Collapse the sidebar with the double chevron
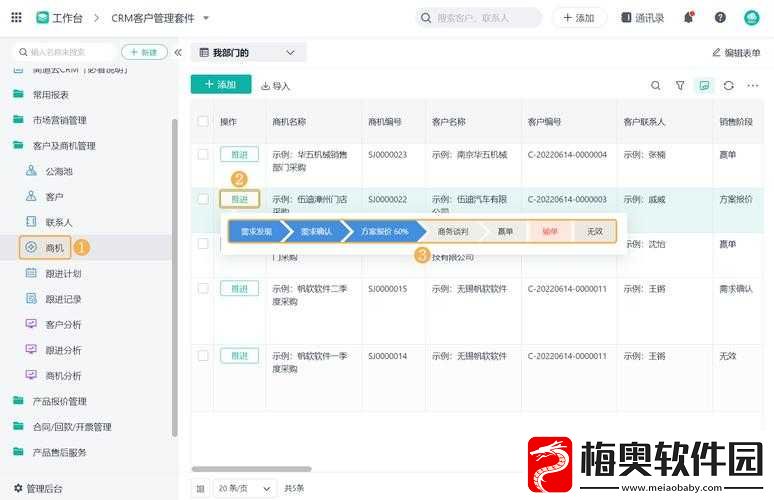This screenshot has width=774, height=500. click(x=178, y=52)
